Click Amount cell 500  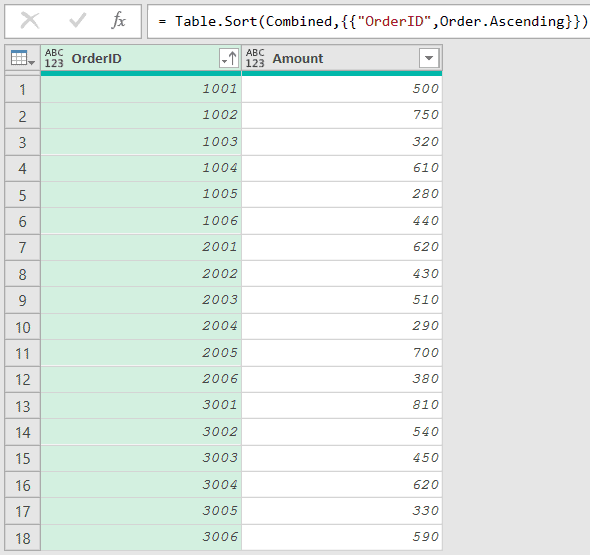tap(342, 89)
